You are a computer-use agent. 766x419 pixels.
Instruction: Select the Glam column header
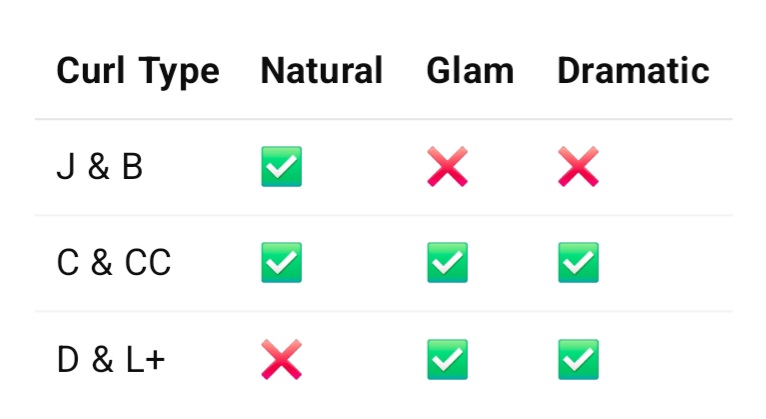coord(470,71)
